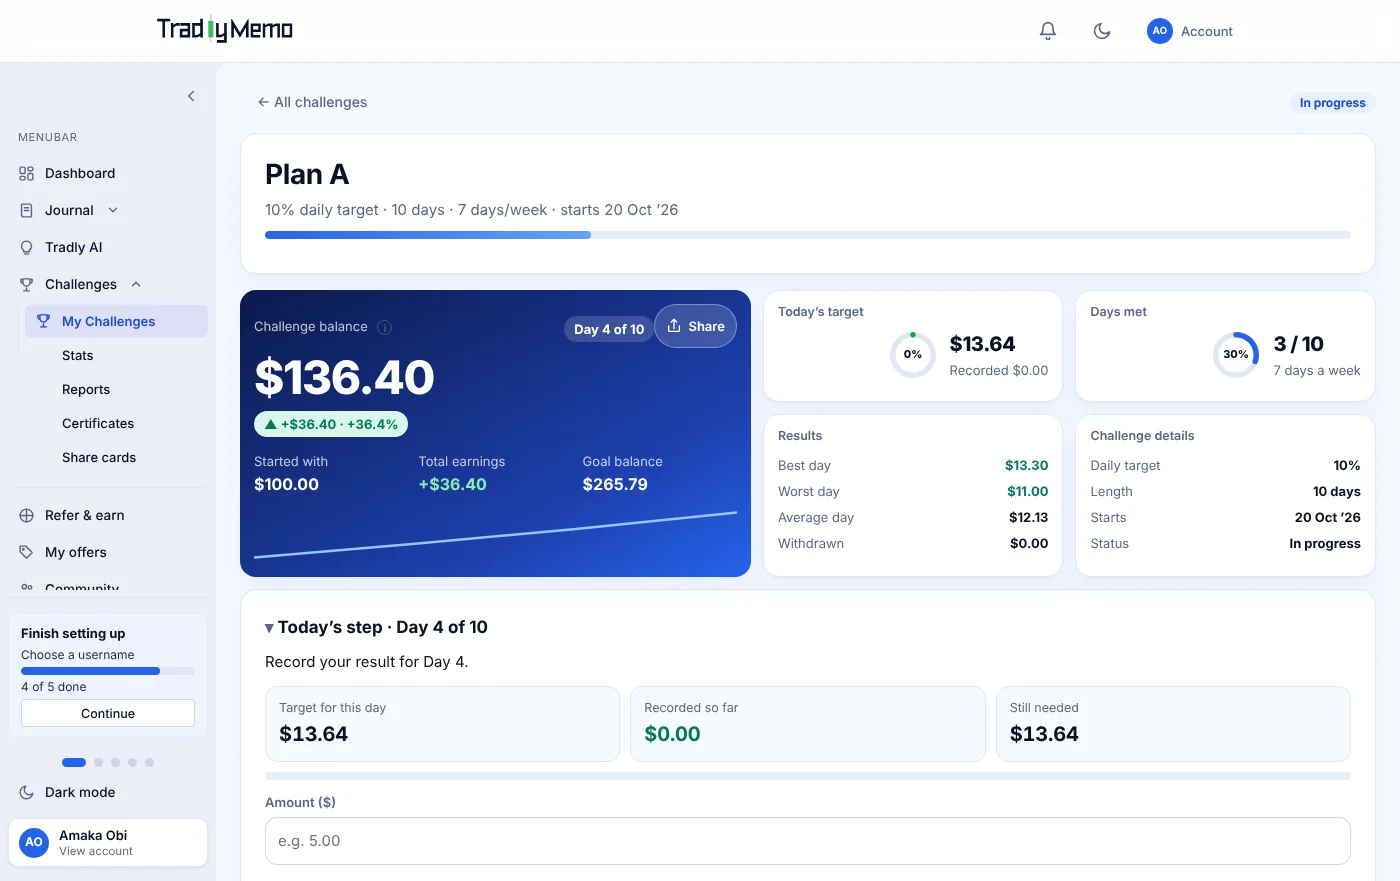1400x881 pixels.
Task: Click the Challenge balance info icon
Action: pos(384,327)
